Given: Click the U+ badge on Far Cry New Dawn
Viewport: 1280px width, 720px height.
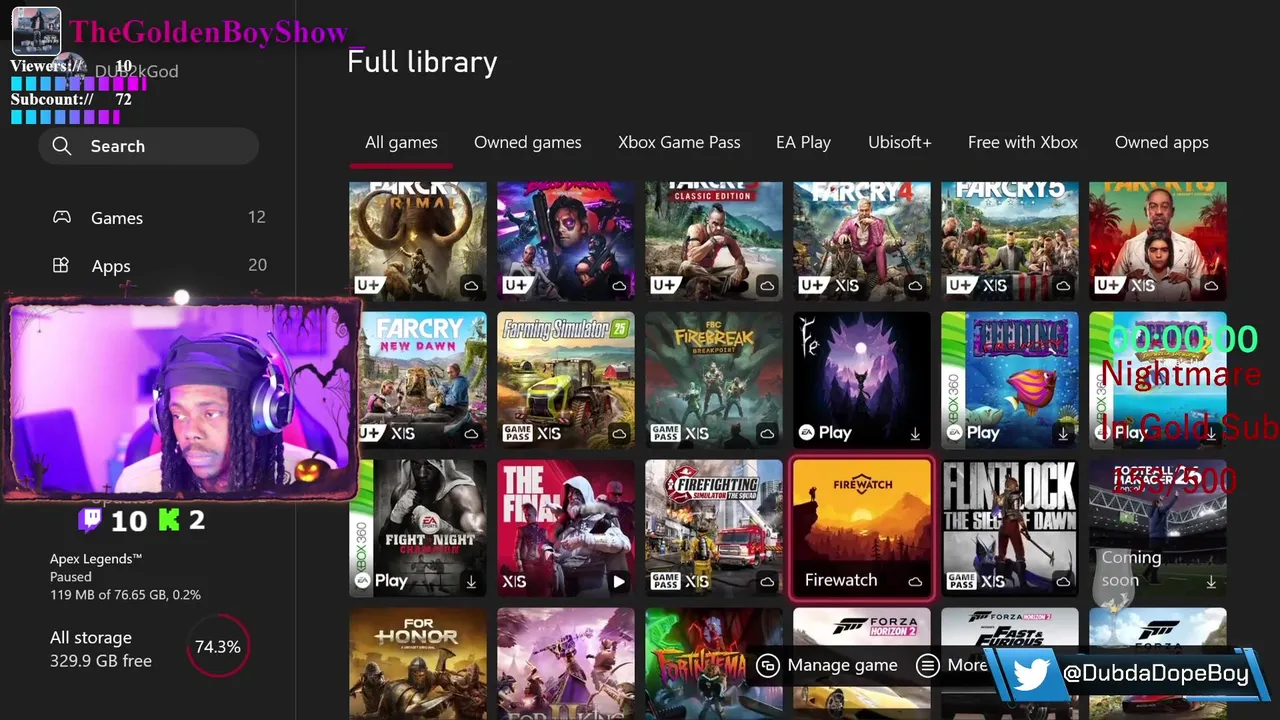Looking at the screenshot, I should 368,433.
